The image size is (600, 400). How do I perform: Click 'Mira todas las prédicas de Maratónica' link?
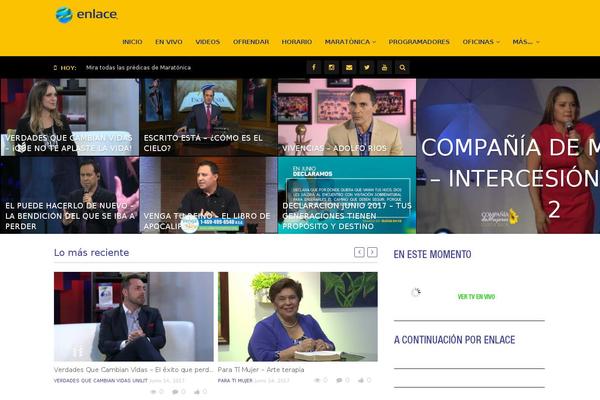(139, 67)
